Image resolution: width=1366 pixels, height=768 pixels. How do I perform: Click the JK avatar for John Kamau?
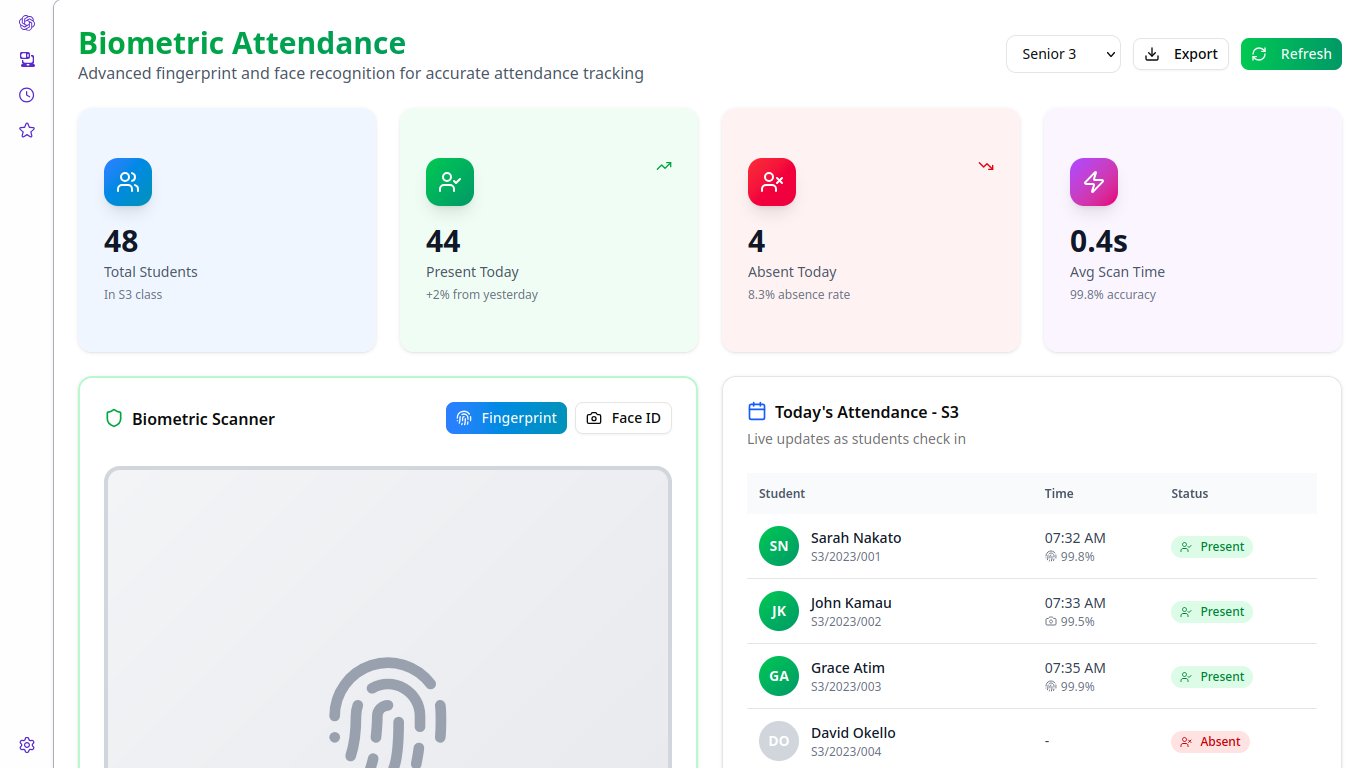779,611
